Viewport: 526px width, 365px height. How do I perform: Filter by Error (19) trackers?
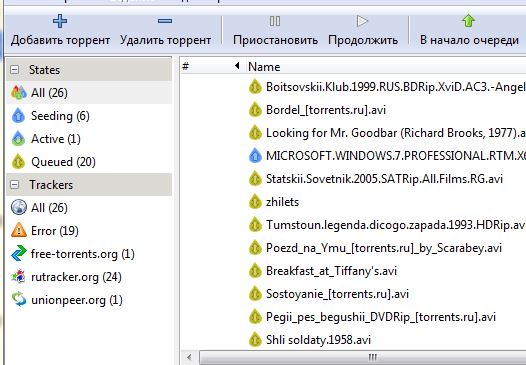coord(89,230)
